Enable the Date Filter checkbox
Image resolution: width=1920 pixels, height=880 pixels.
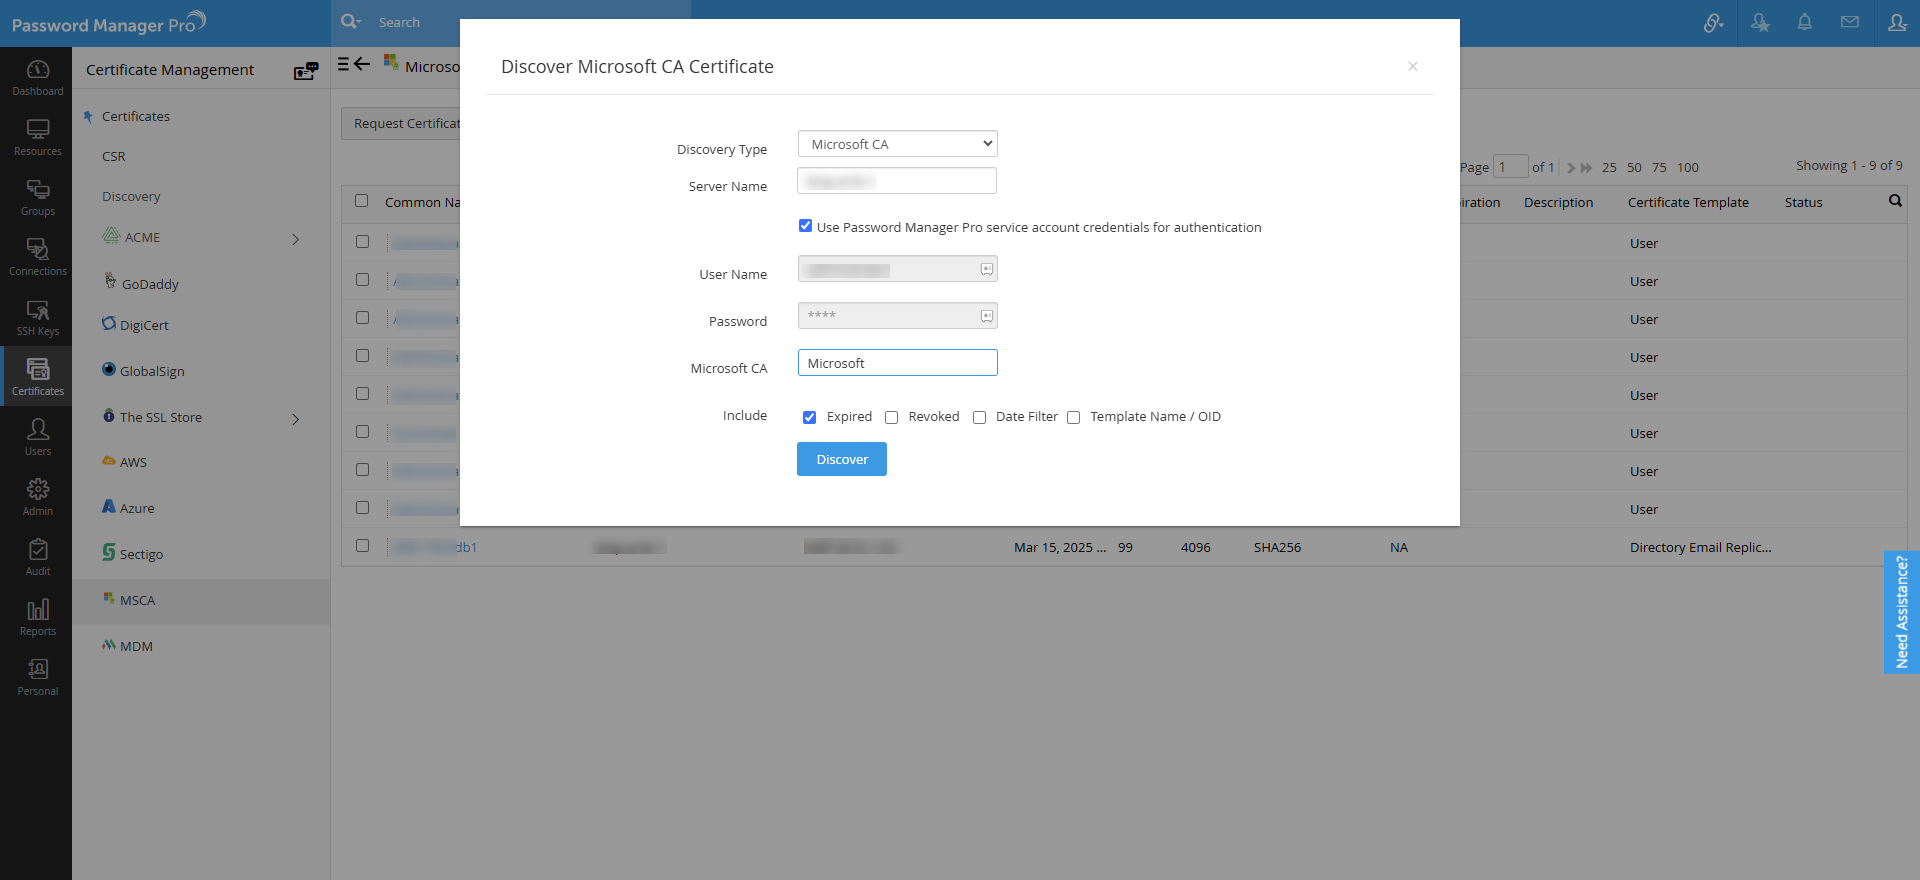pyautogui.click(x=979, y=417)
